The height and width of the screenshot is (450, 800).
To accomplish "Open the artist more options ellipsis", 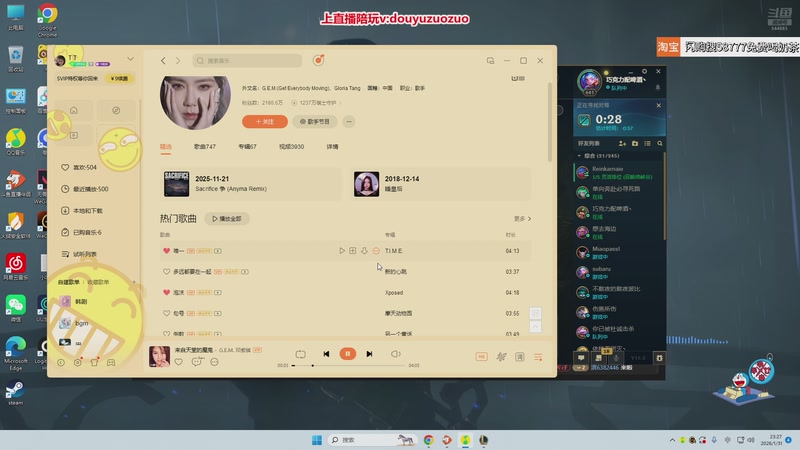I will tap(349, 121).
